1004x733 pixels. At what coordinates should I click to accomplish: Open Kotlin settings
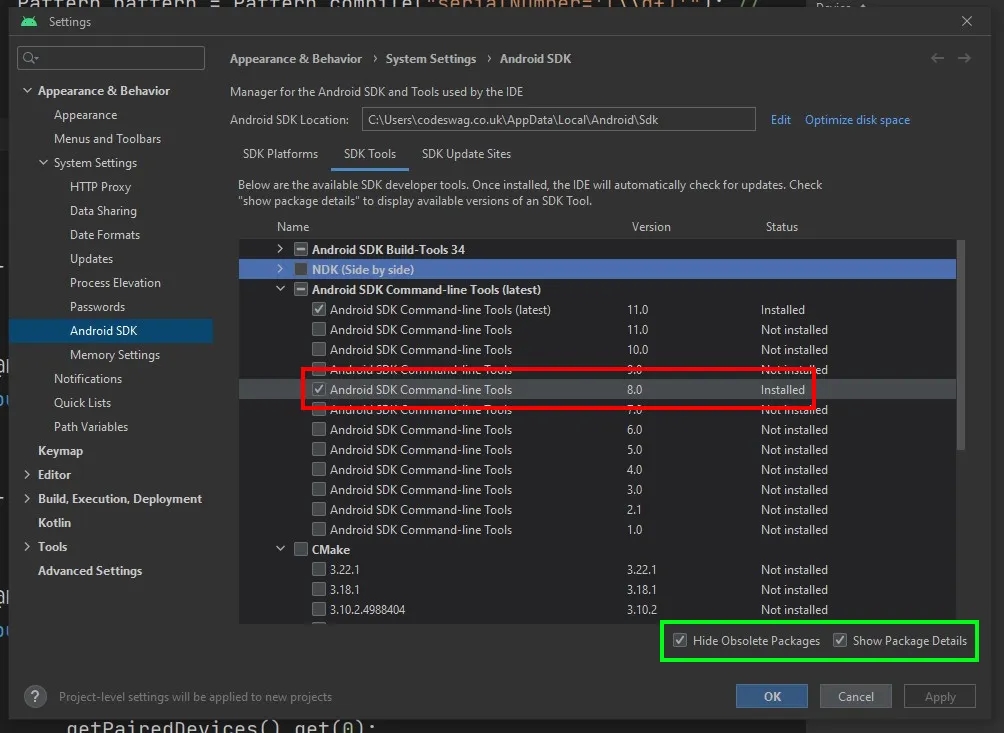click(x=54, y=522)
